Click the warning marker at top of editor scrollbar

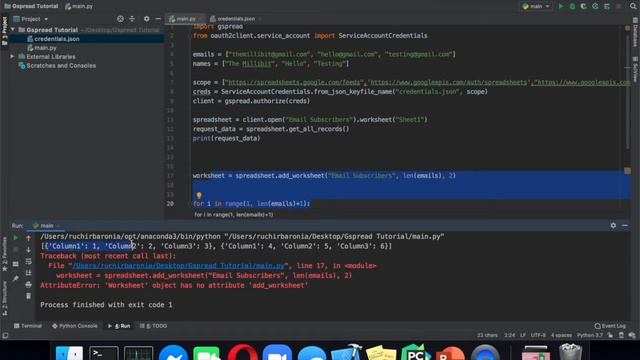pyautogui.click(x=627, y=28)
